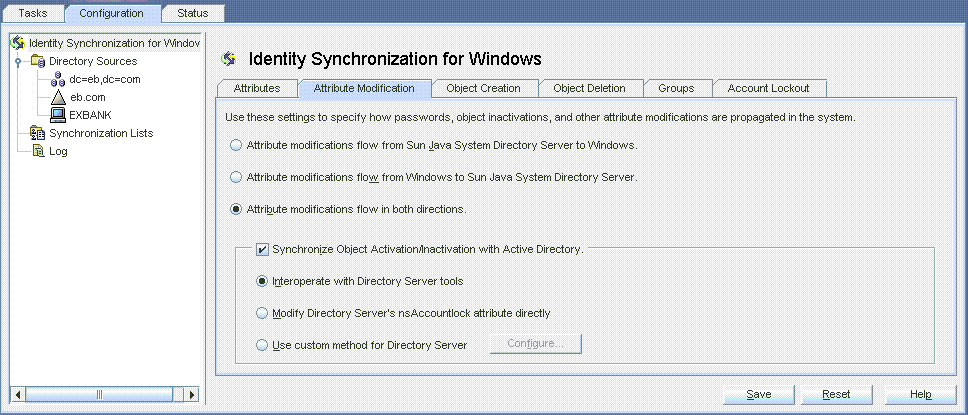Click the Directory Sources folder icon
Viewport: 968px width, 415px height.
pyautogui.click(x=38, y=61)
